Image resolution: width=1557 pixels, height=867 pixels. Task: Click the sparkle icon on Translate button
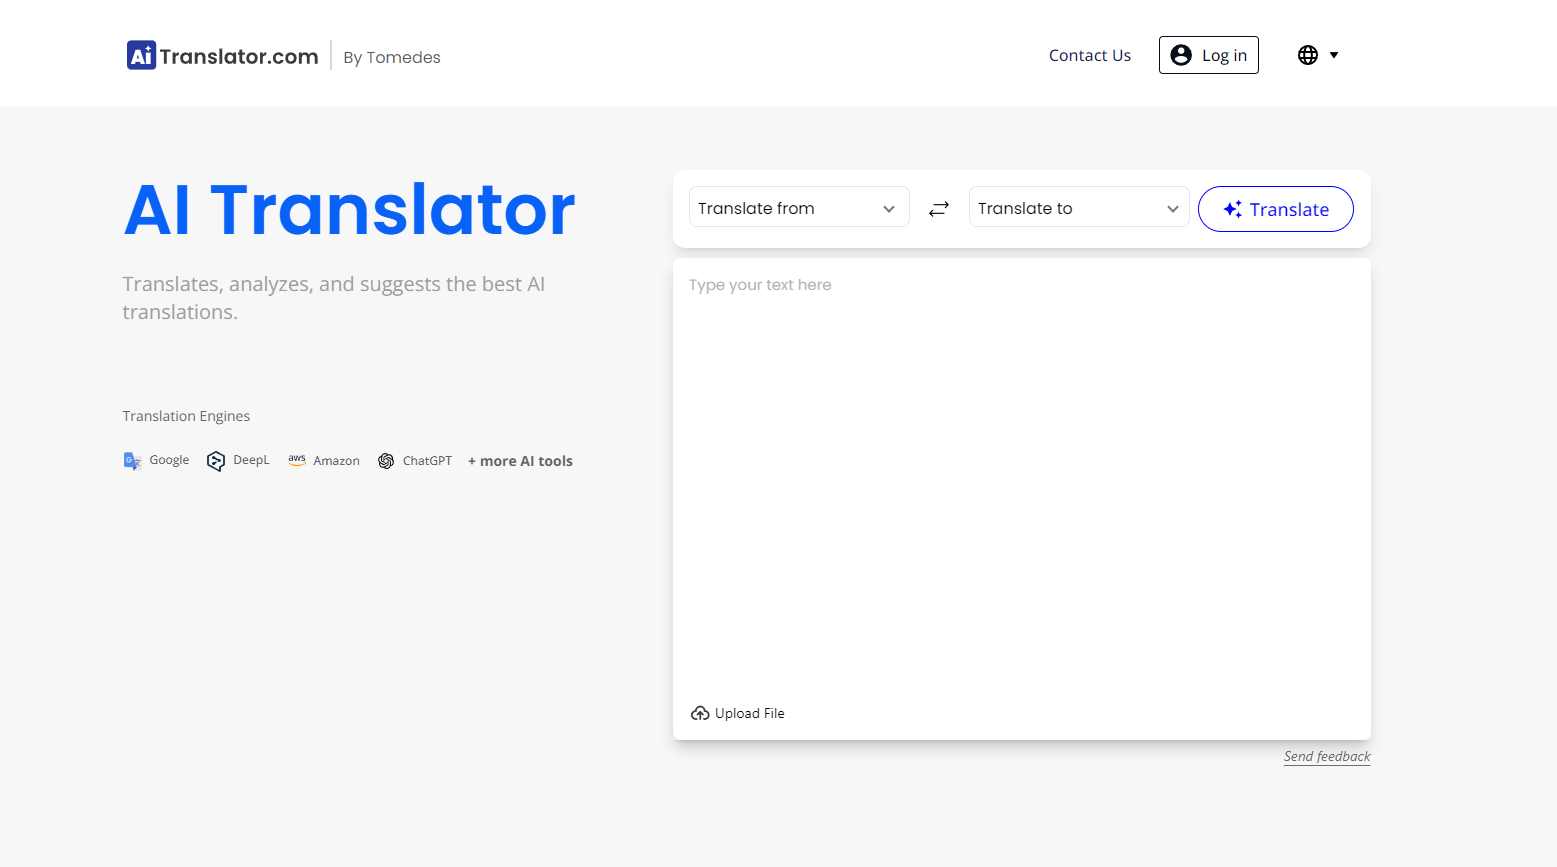(1232, 209)
